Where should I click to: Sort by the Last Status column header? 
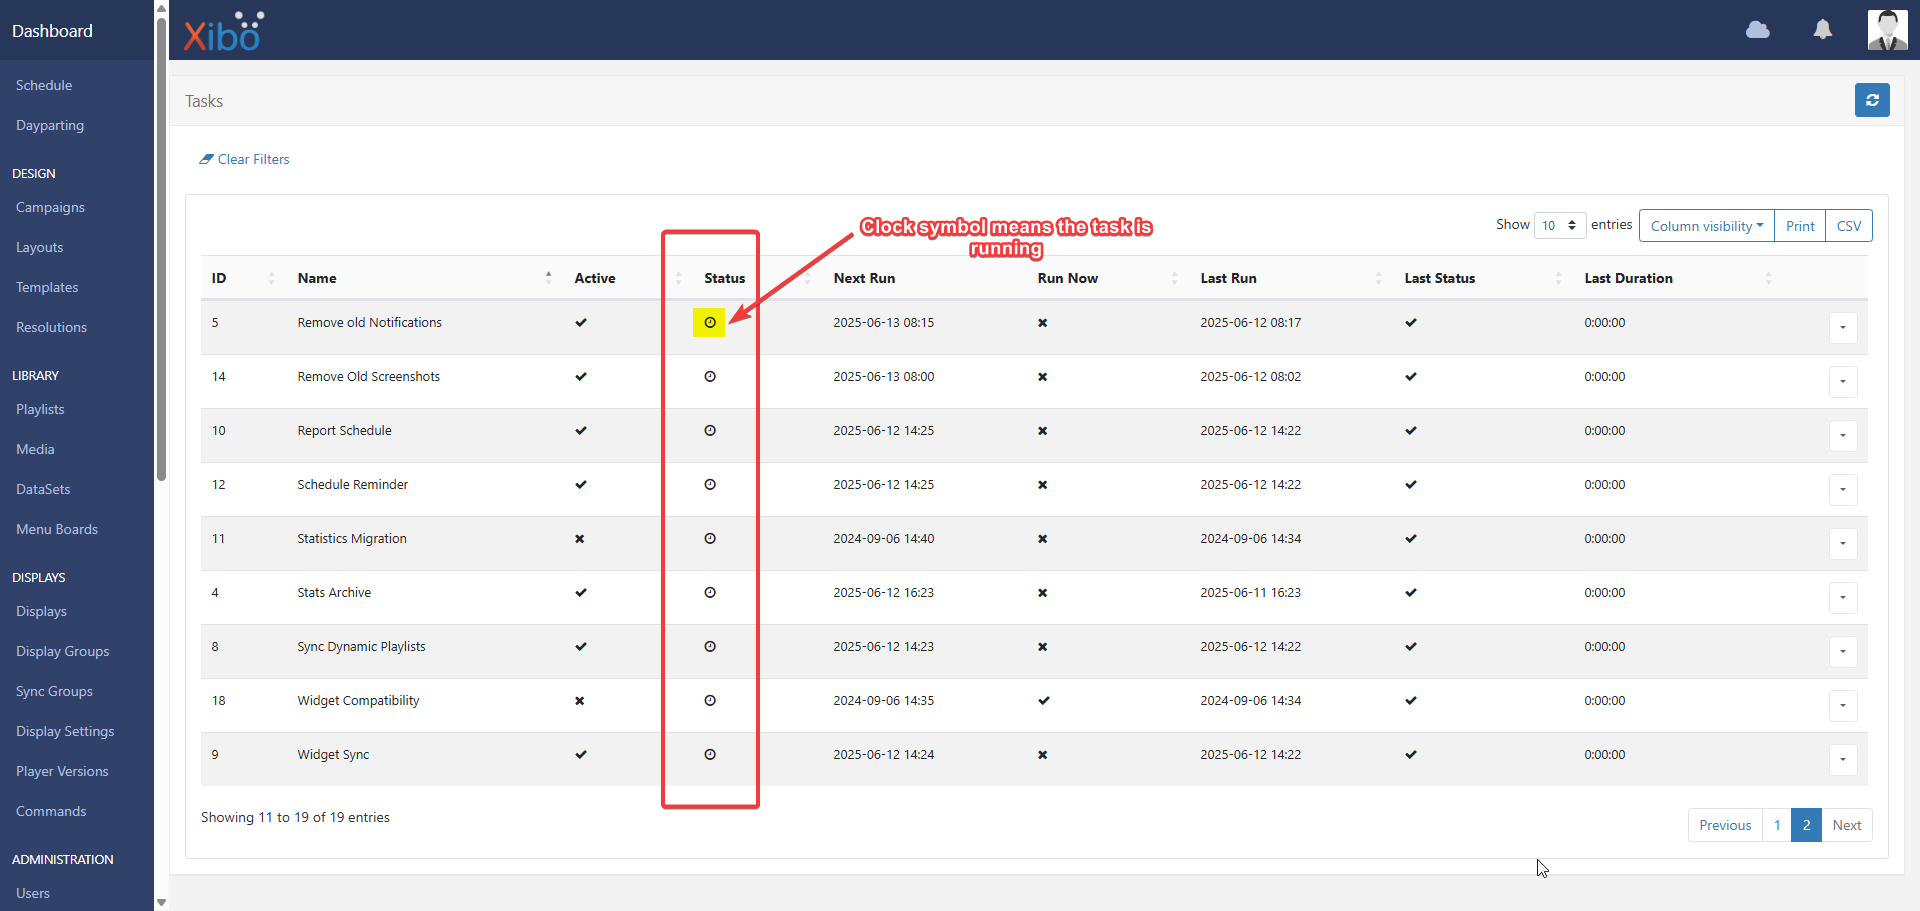pyautogui.click(x=1483, y=278)
